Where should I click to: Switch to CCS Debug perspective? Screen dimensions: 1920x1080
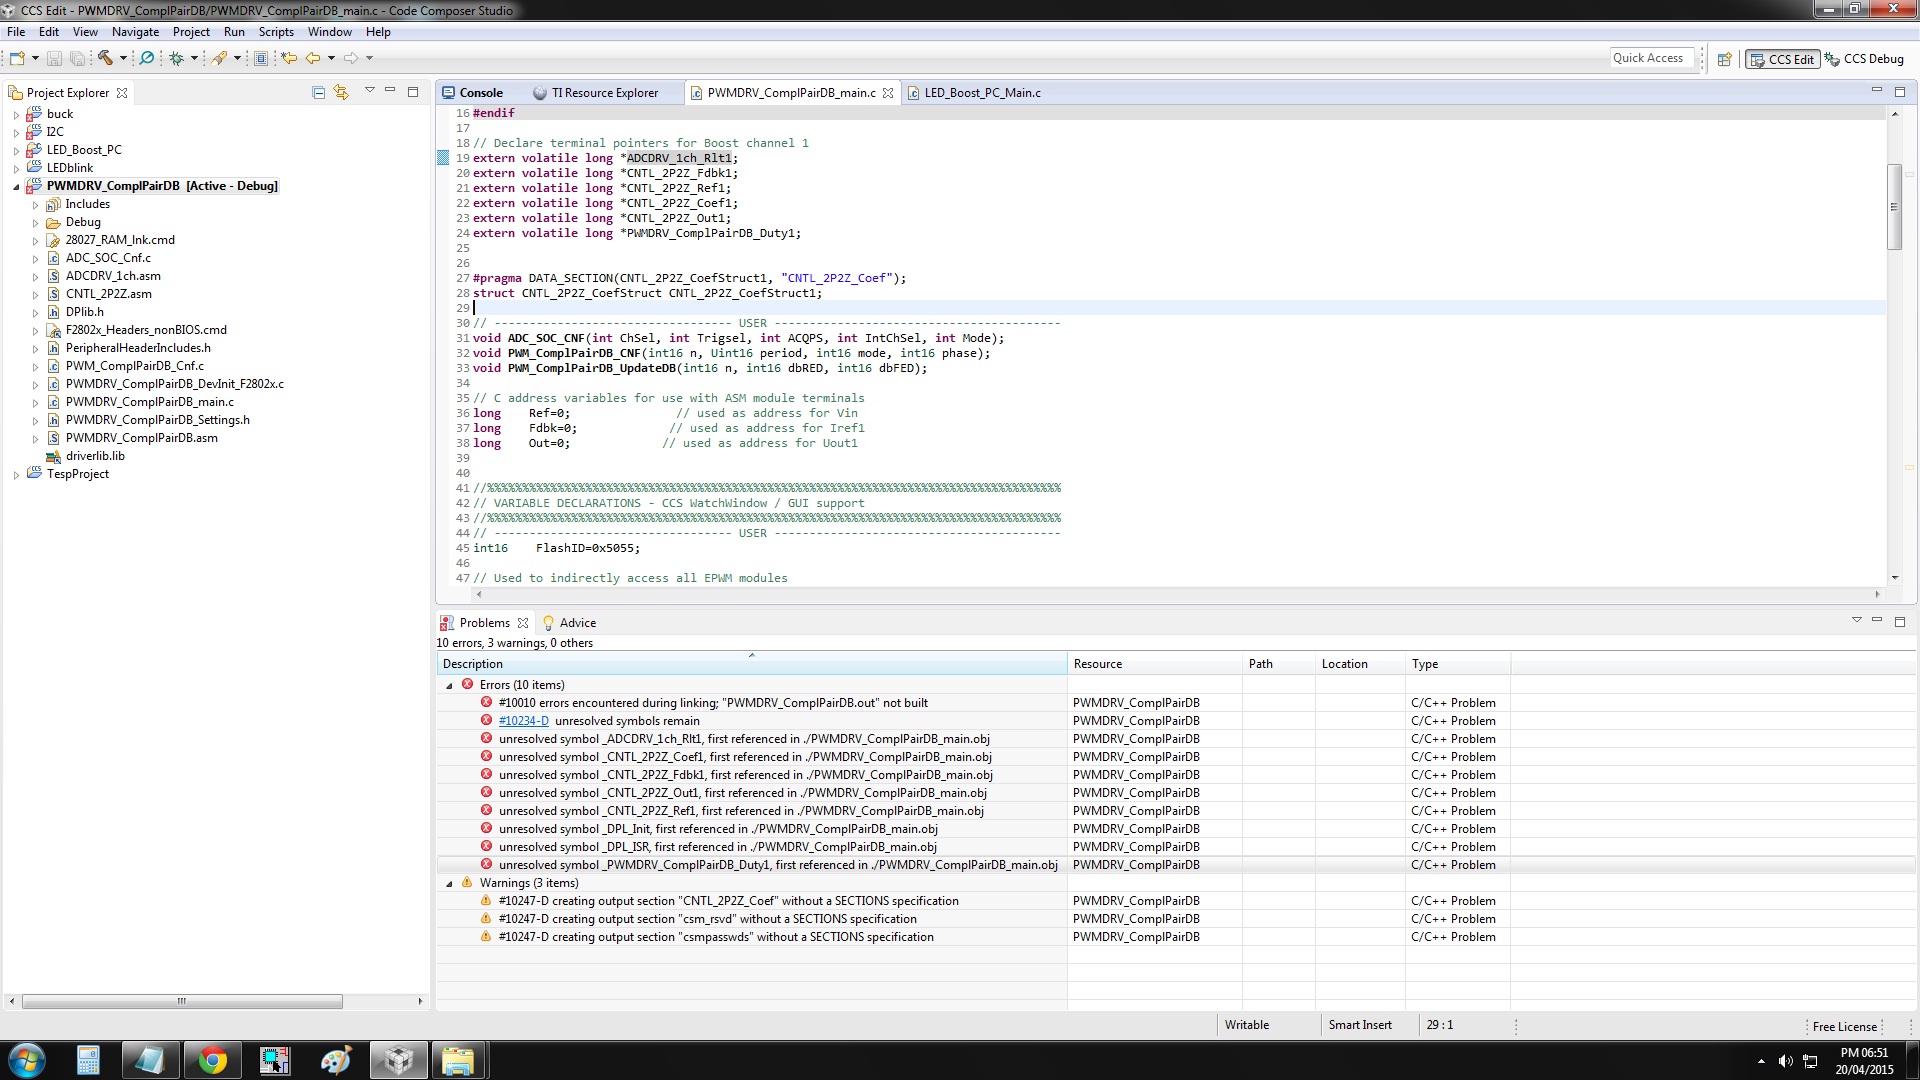tap(1864, 59)
